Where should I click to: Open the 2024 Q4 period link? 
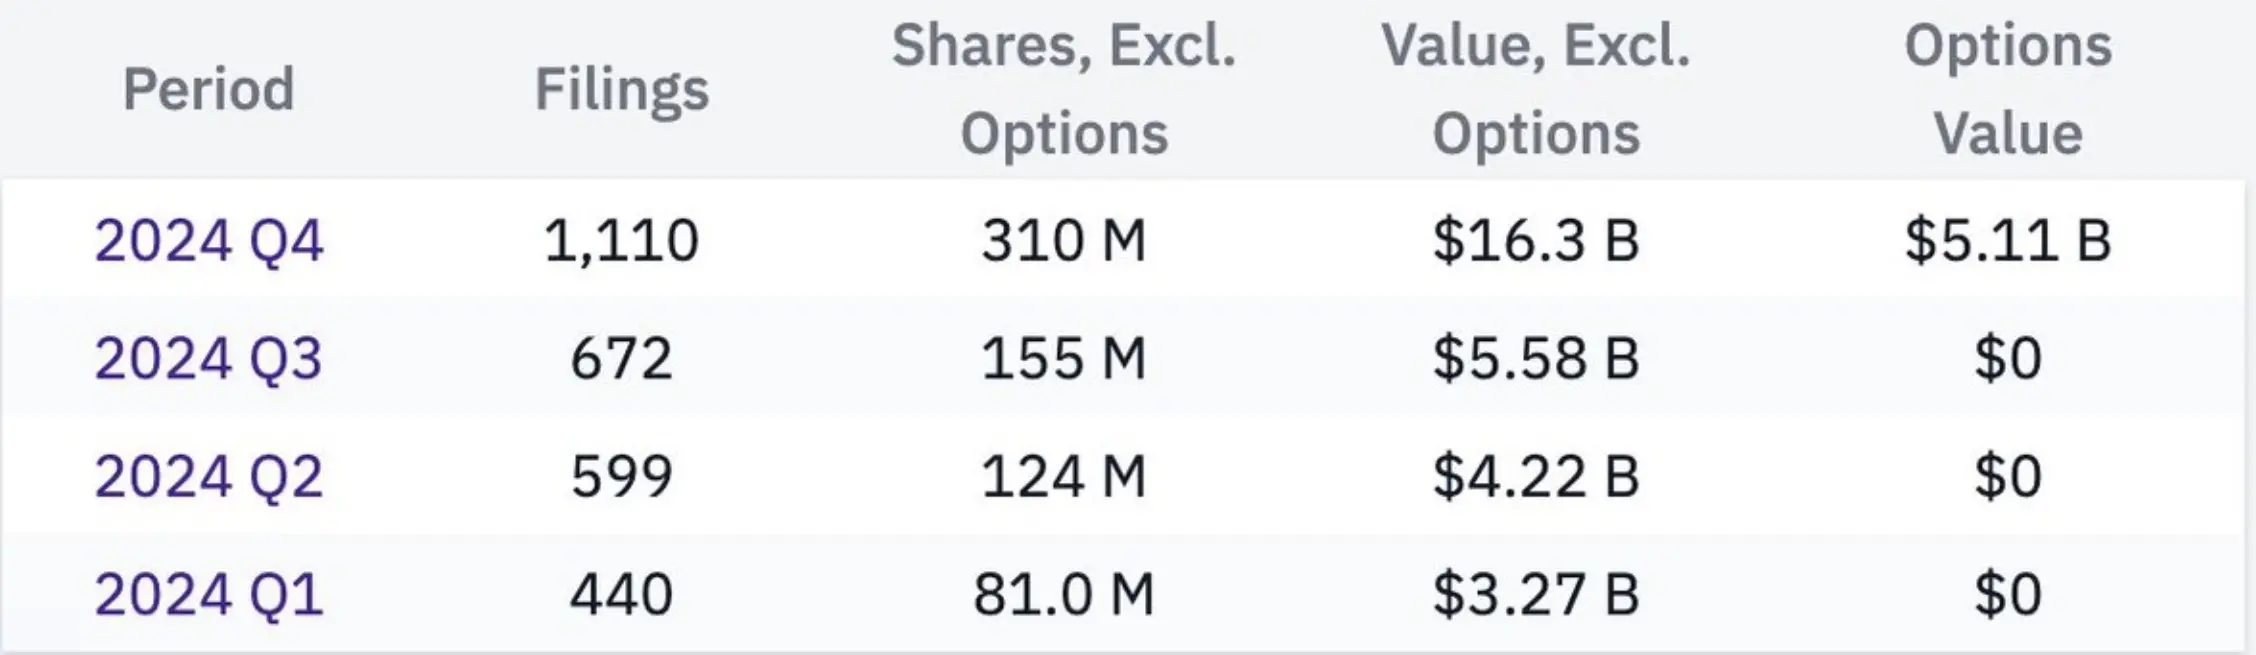point(209,241)
